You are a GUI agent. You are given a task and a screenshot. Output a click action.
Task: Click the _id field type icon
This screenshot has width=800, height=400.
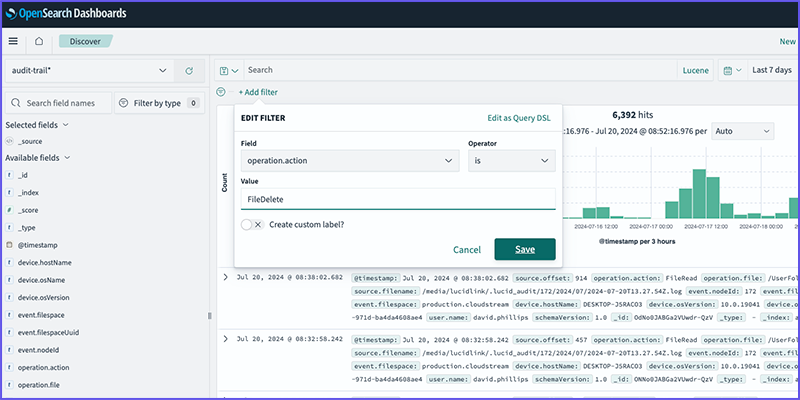(9, 175)
